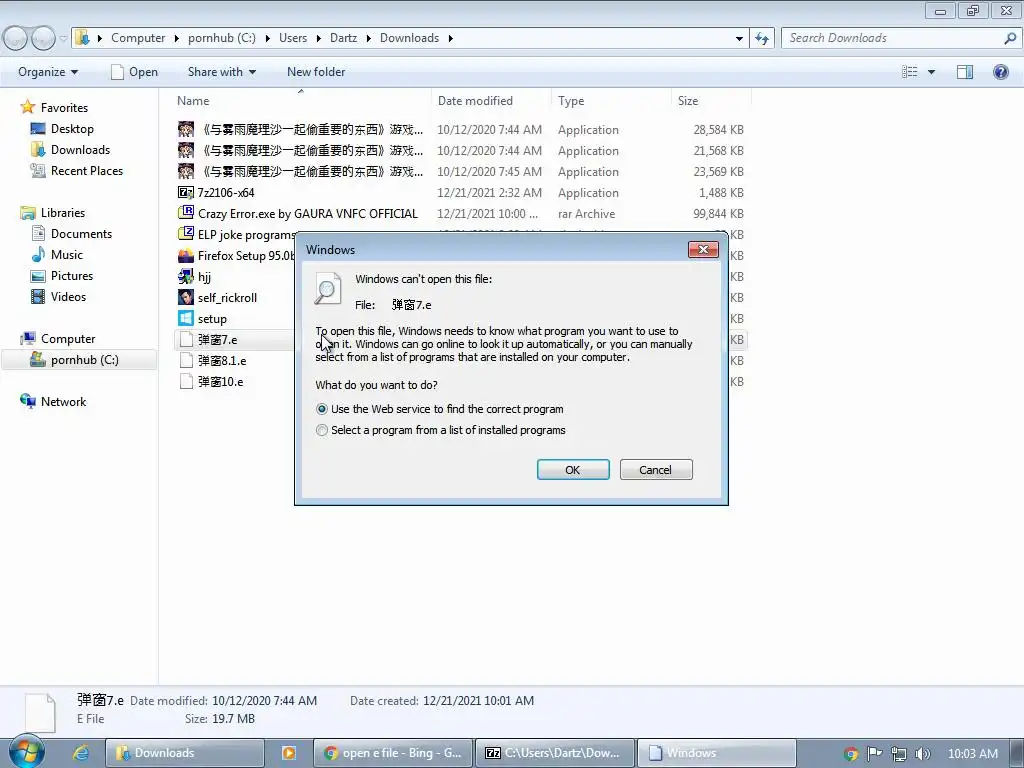The width and height of the screenshot is (1024, 768).
Task: Expand arrow after Downloads in breadcrumb
Action: pyautogui.click(x=451, y=39)
